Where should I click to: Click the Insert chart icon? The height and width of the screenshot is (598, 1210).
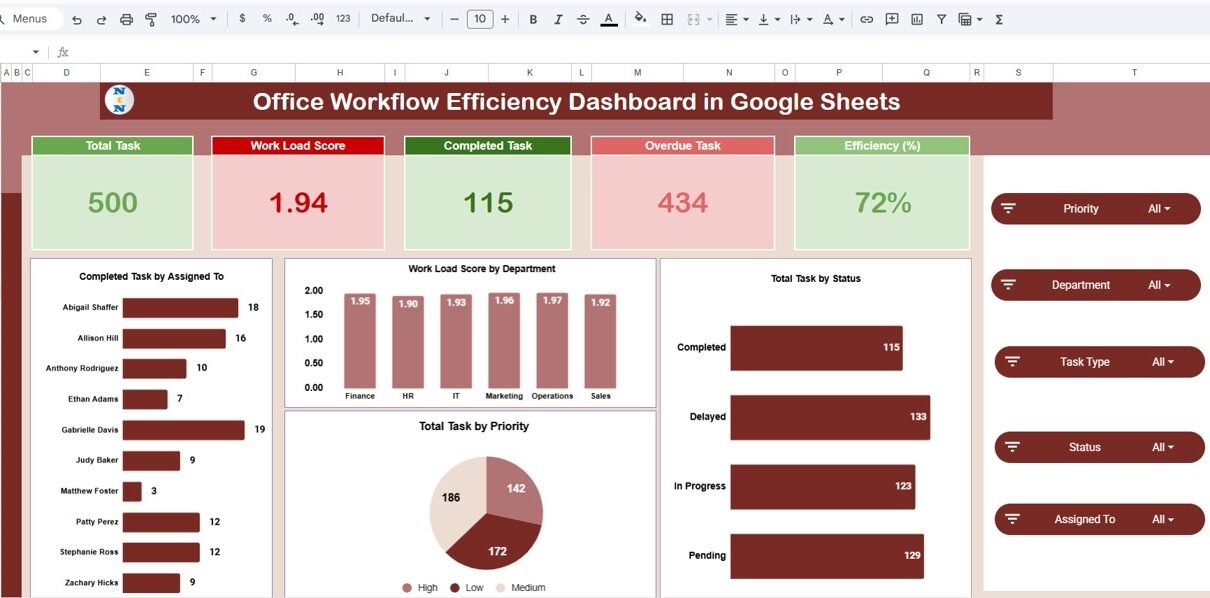[x=916, y=19]
